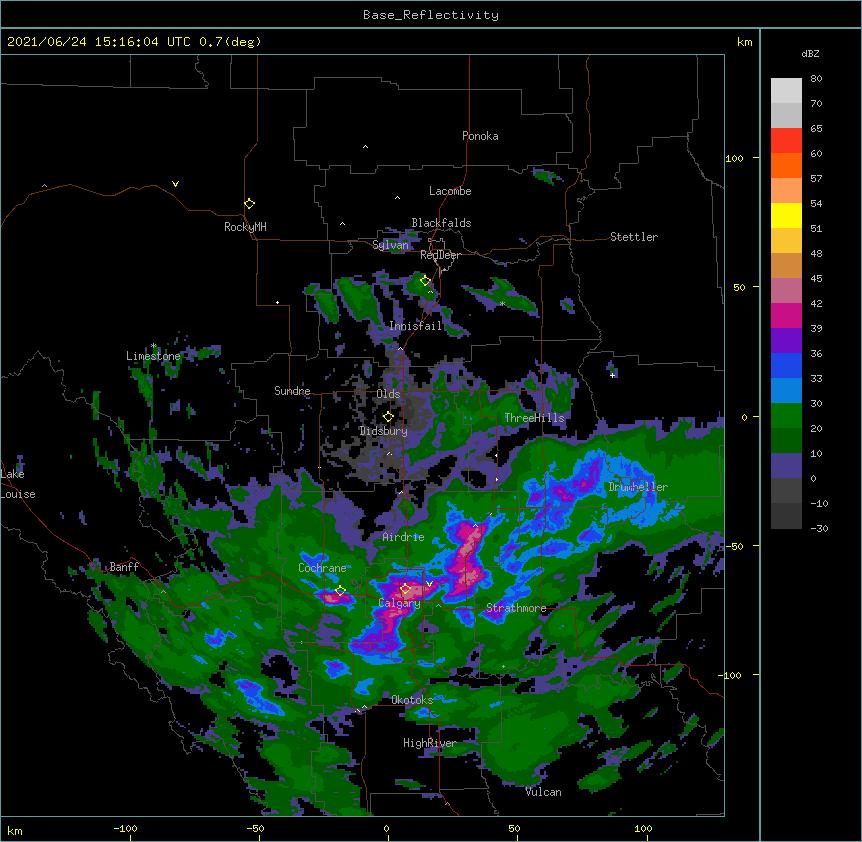Click the Innisfail map label

[x=416, y=326]
